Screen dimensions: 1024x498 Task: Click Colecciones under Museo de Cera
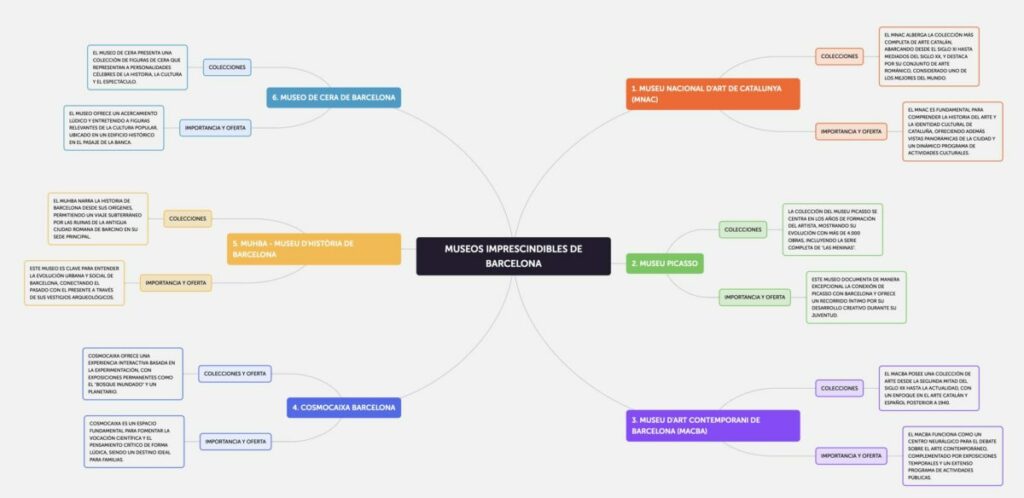227,67
